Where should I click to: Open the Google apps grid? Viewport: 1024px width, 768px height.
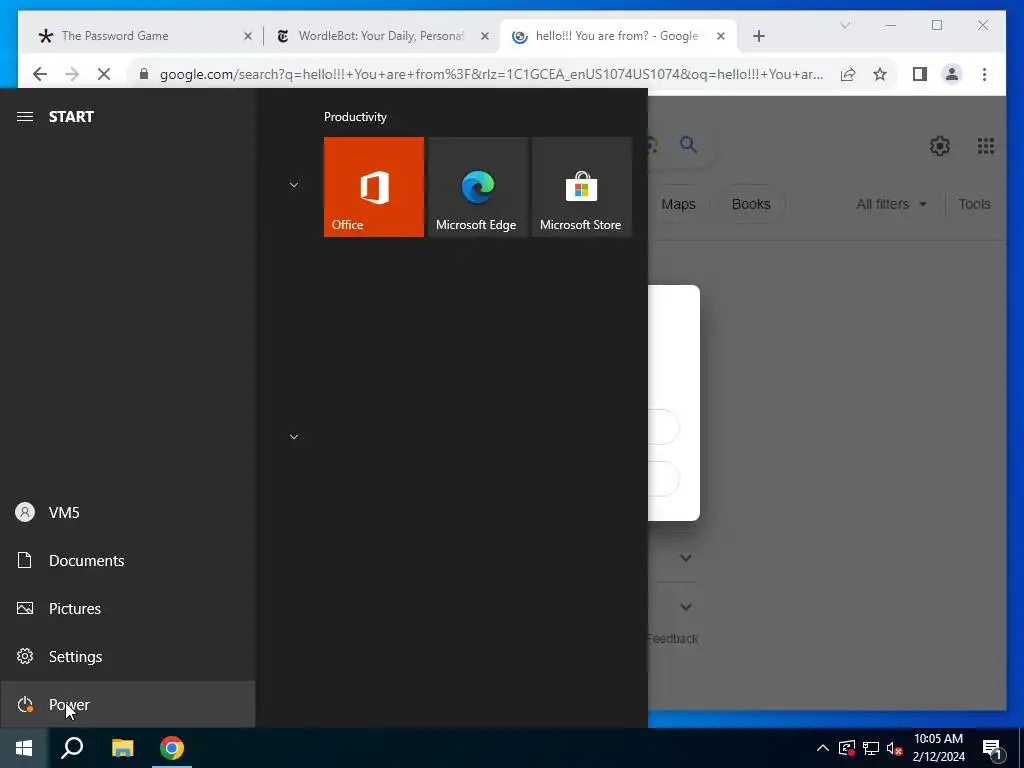[x=985, y=146]
